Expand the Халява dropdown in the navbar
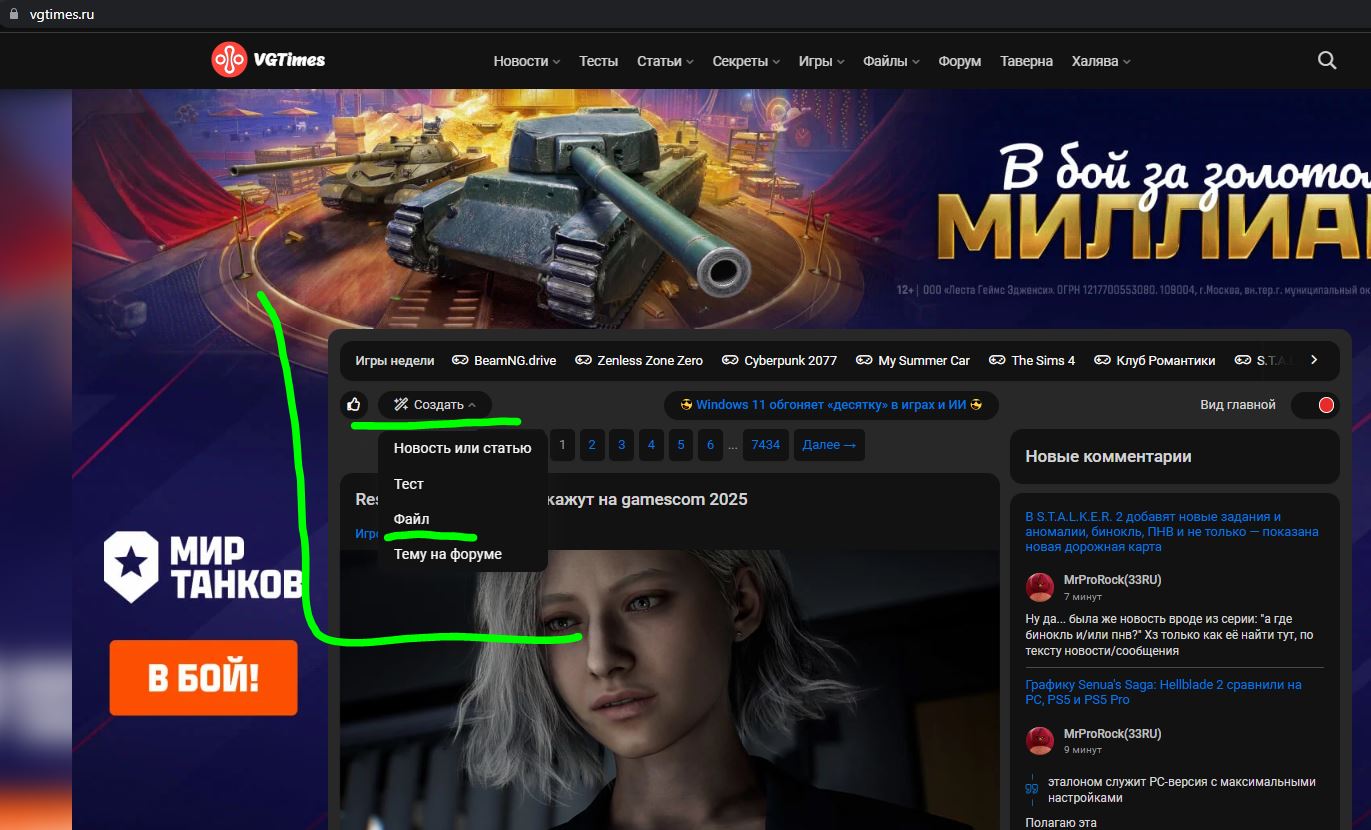The width and height of the screenshot is (1371, 830). tap(1101, 61)
